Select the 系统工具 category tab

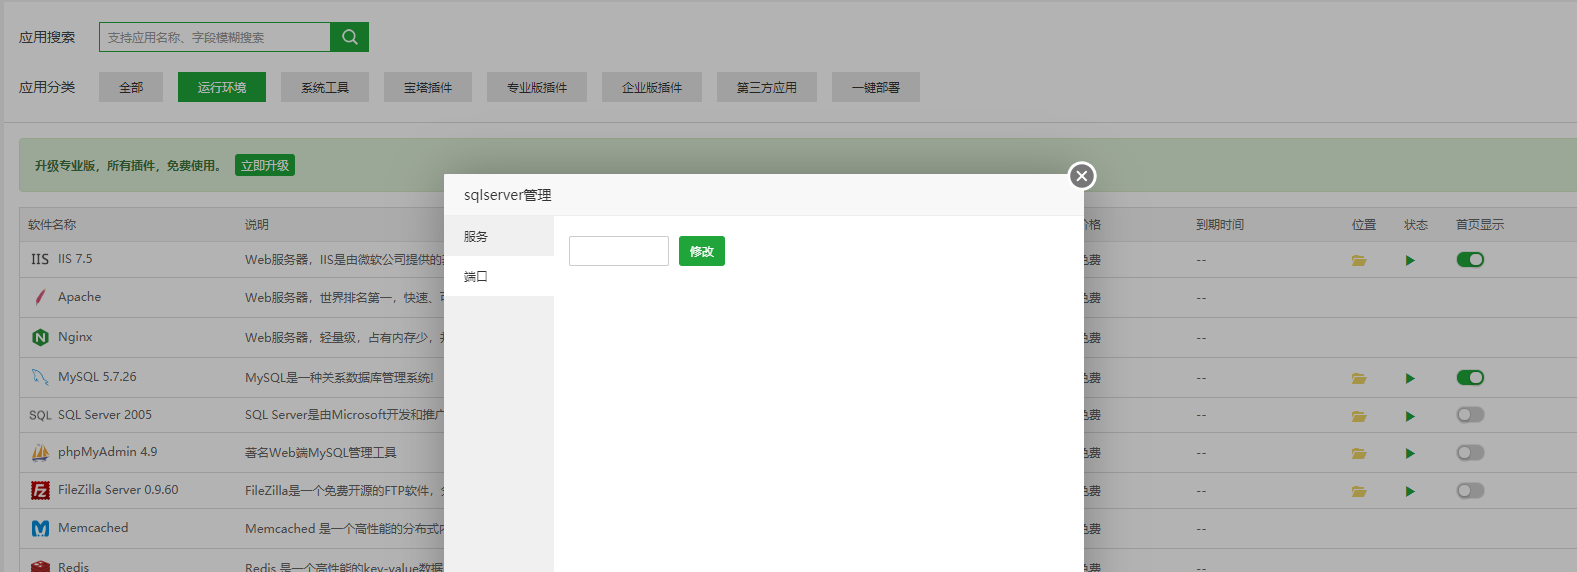[x=325, y=87]
